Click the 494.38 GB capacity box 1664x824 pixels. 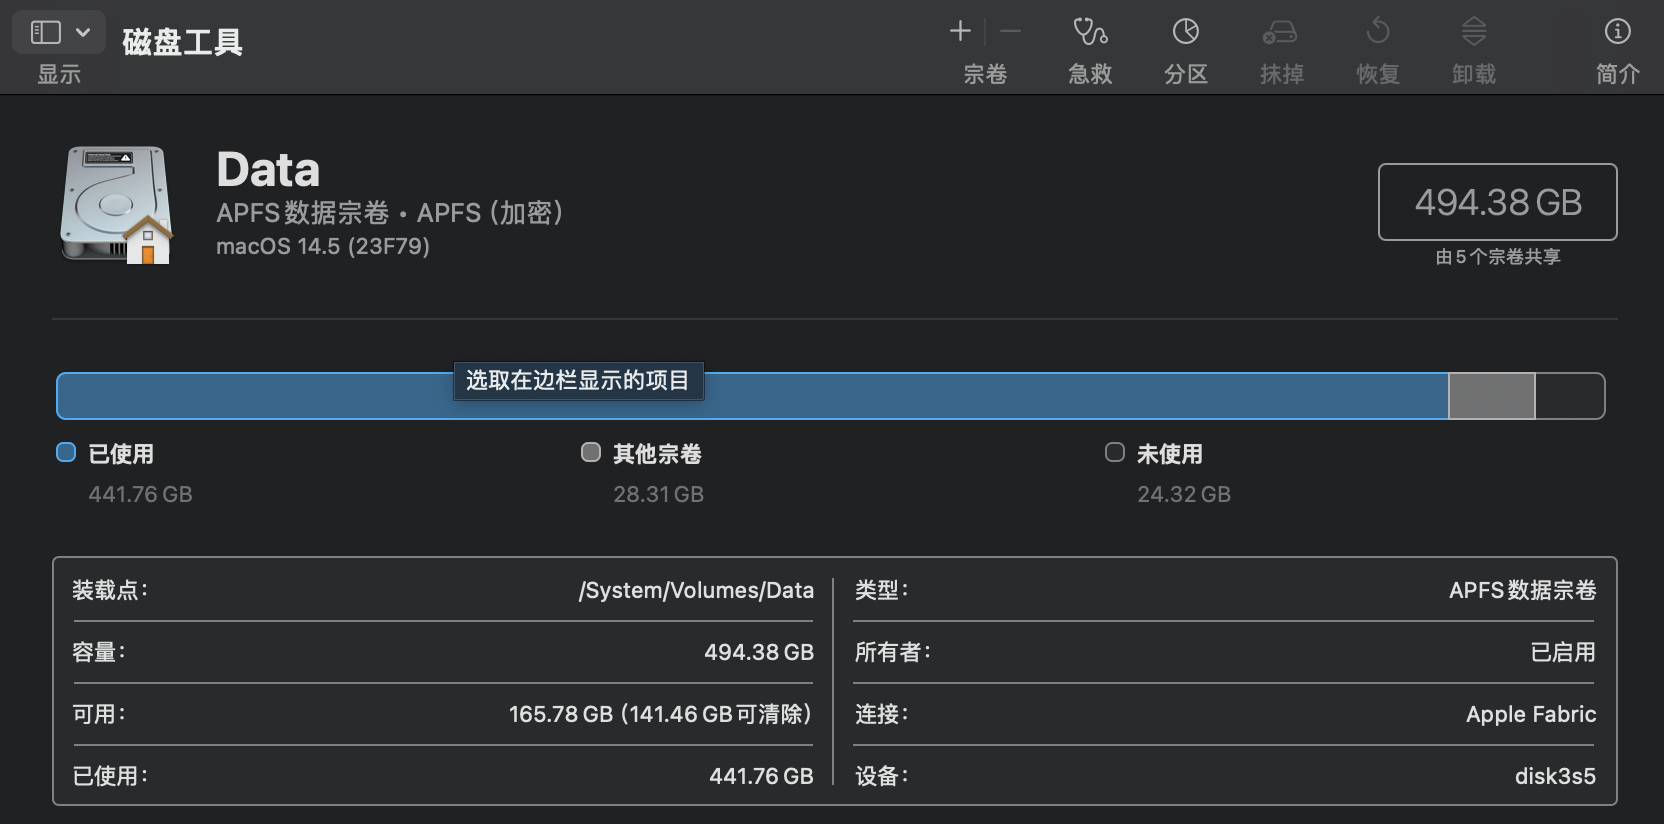(x=1497, y=202)
